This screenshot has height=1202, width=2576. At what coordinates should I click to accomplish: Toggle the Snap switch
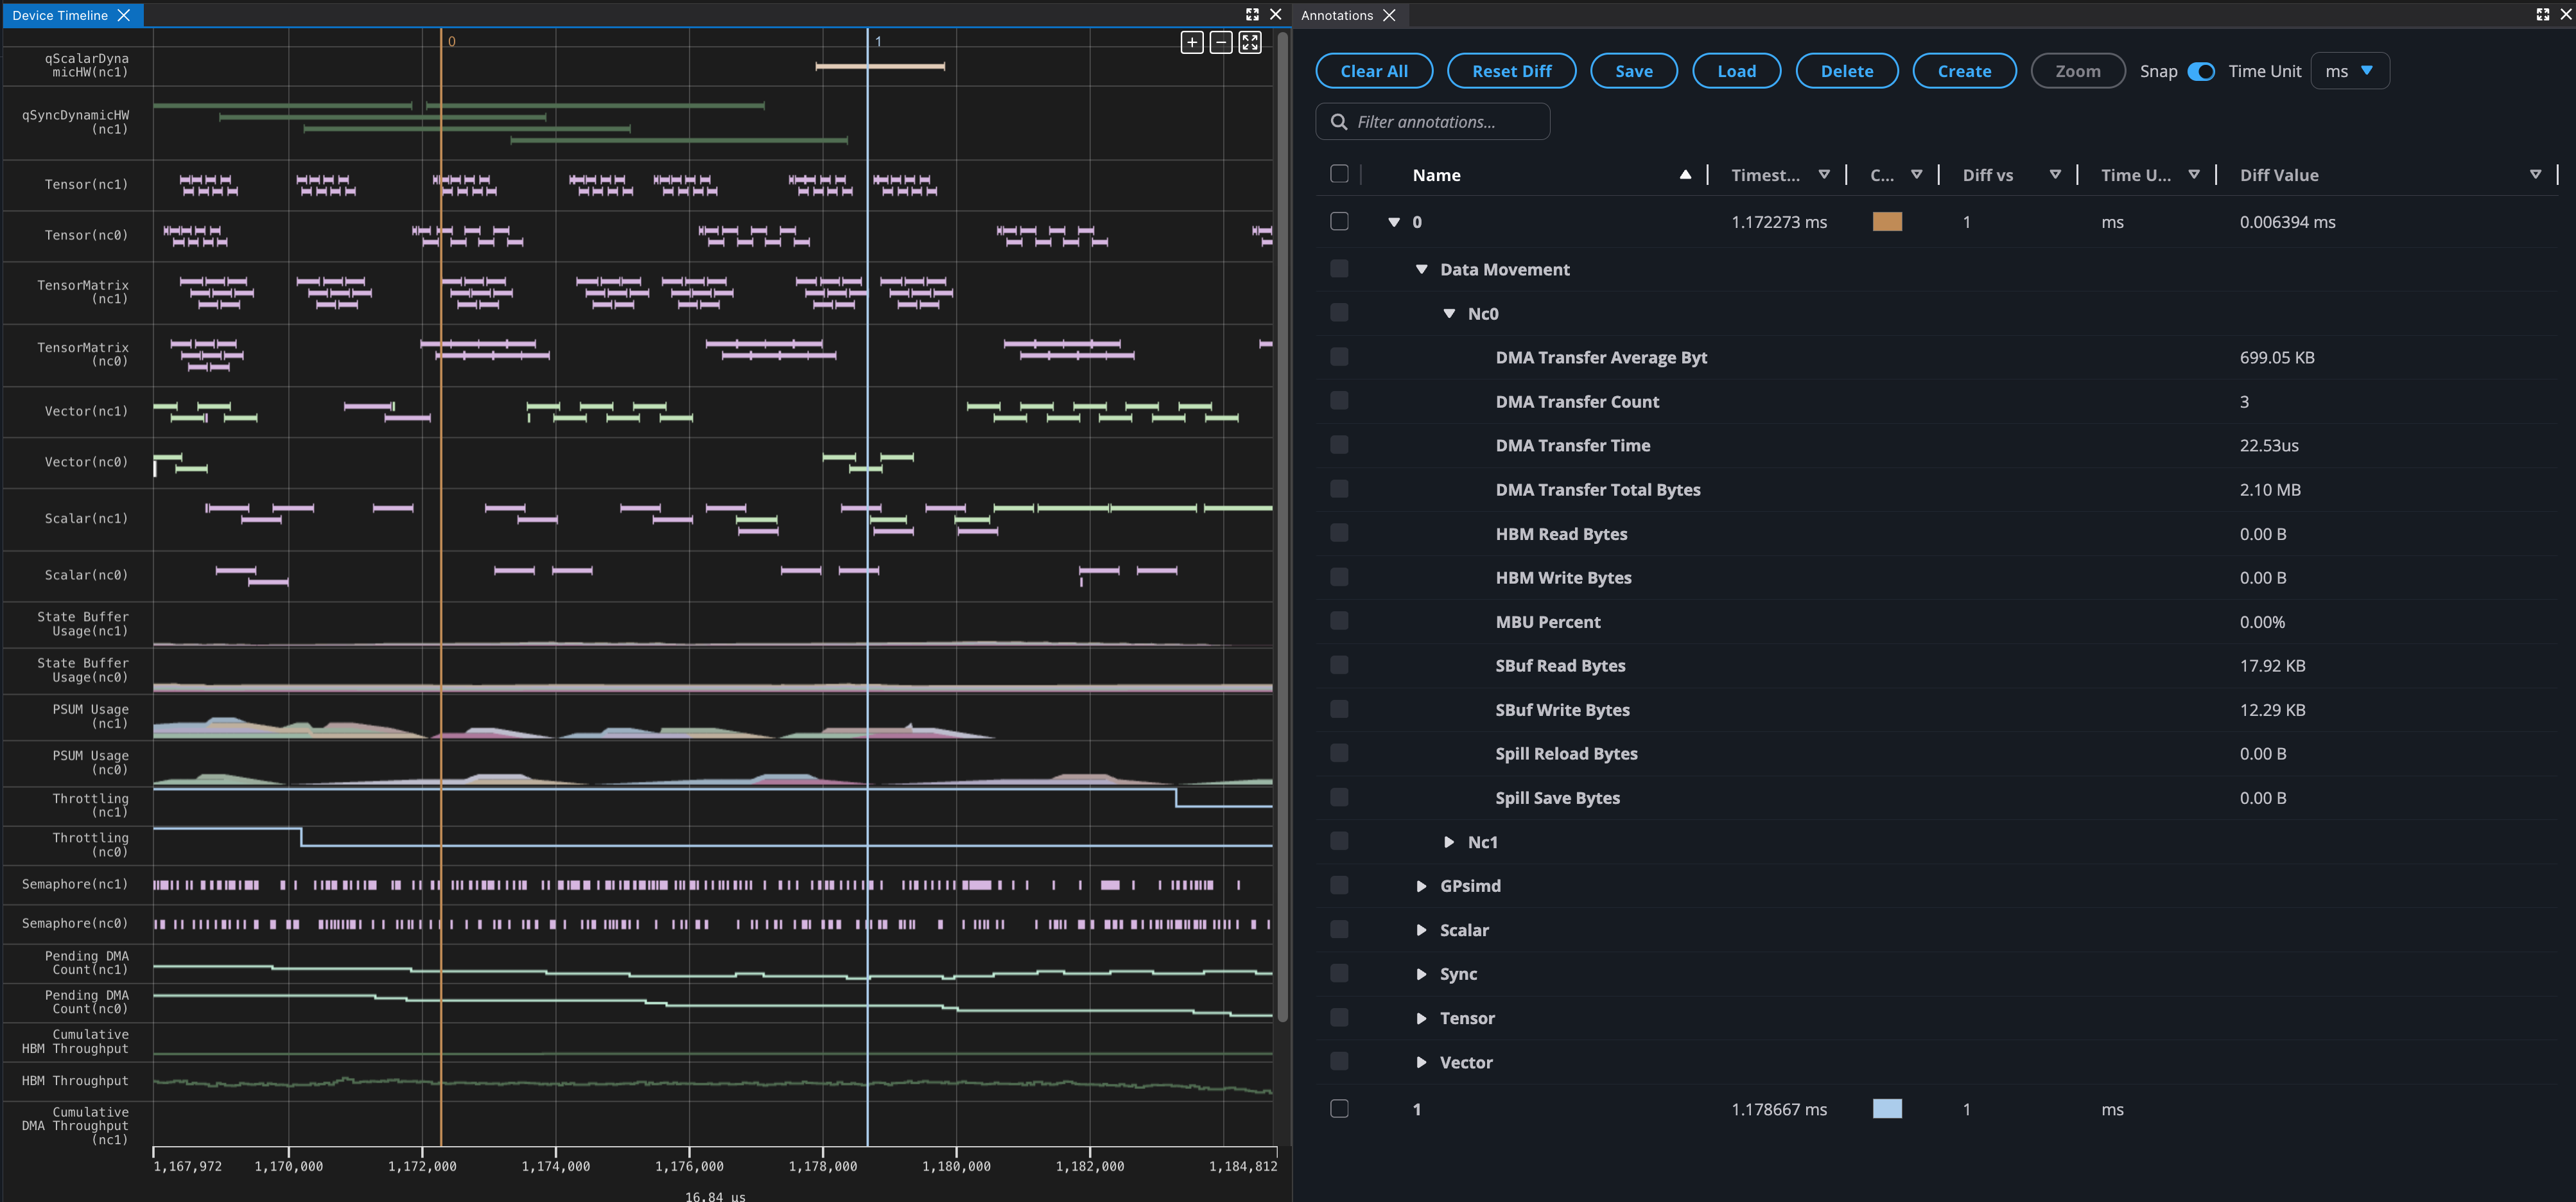(x=2201, y=71)
